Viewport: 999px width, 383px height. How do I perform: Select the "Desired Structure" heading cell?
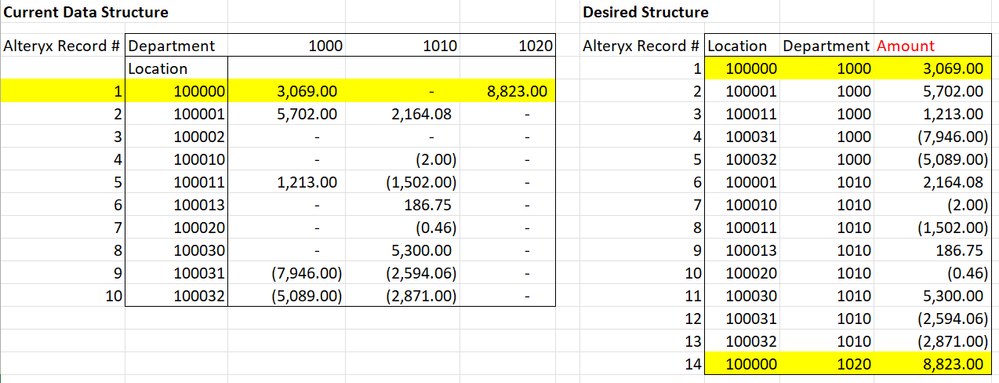(x=646, y=12)
